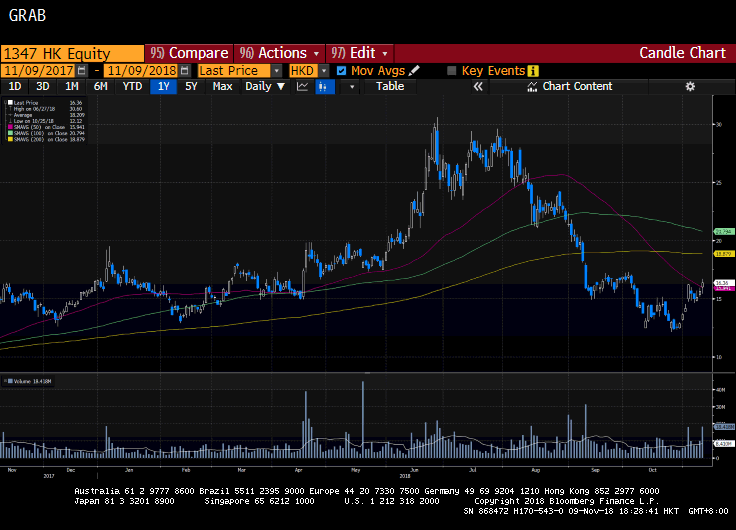Open the Edit menu
Screen dimensions: 736x530
pos(360,53)
